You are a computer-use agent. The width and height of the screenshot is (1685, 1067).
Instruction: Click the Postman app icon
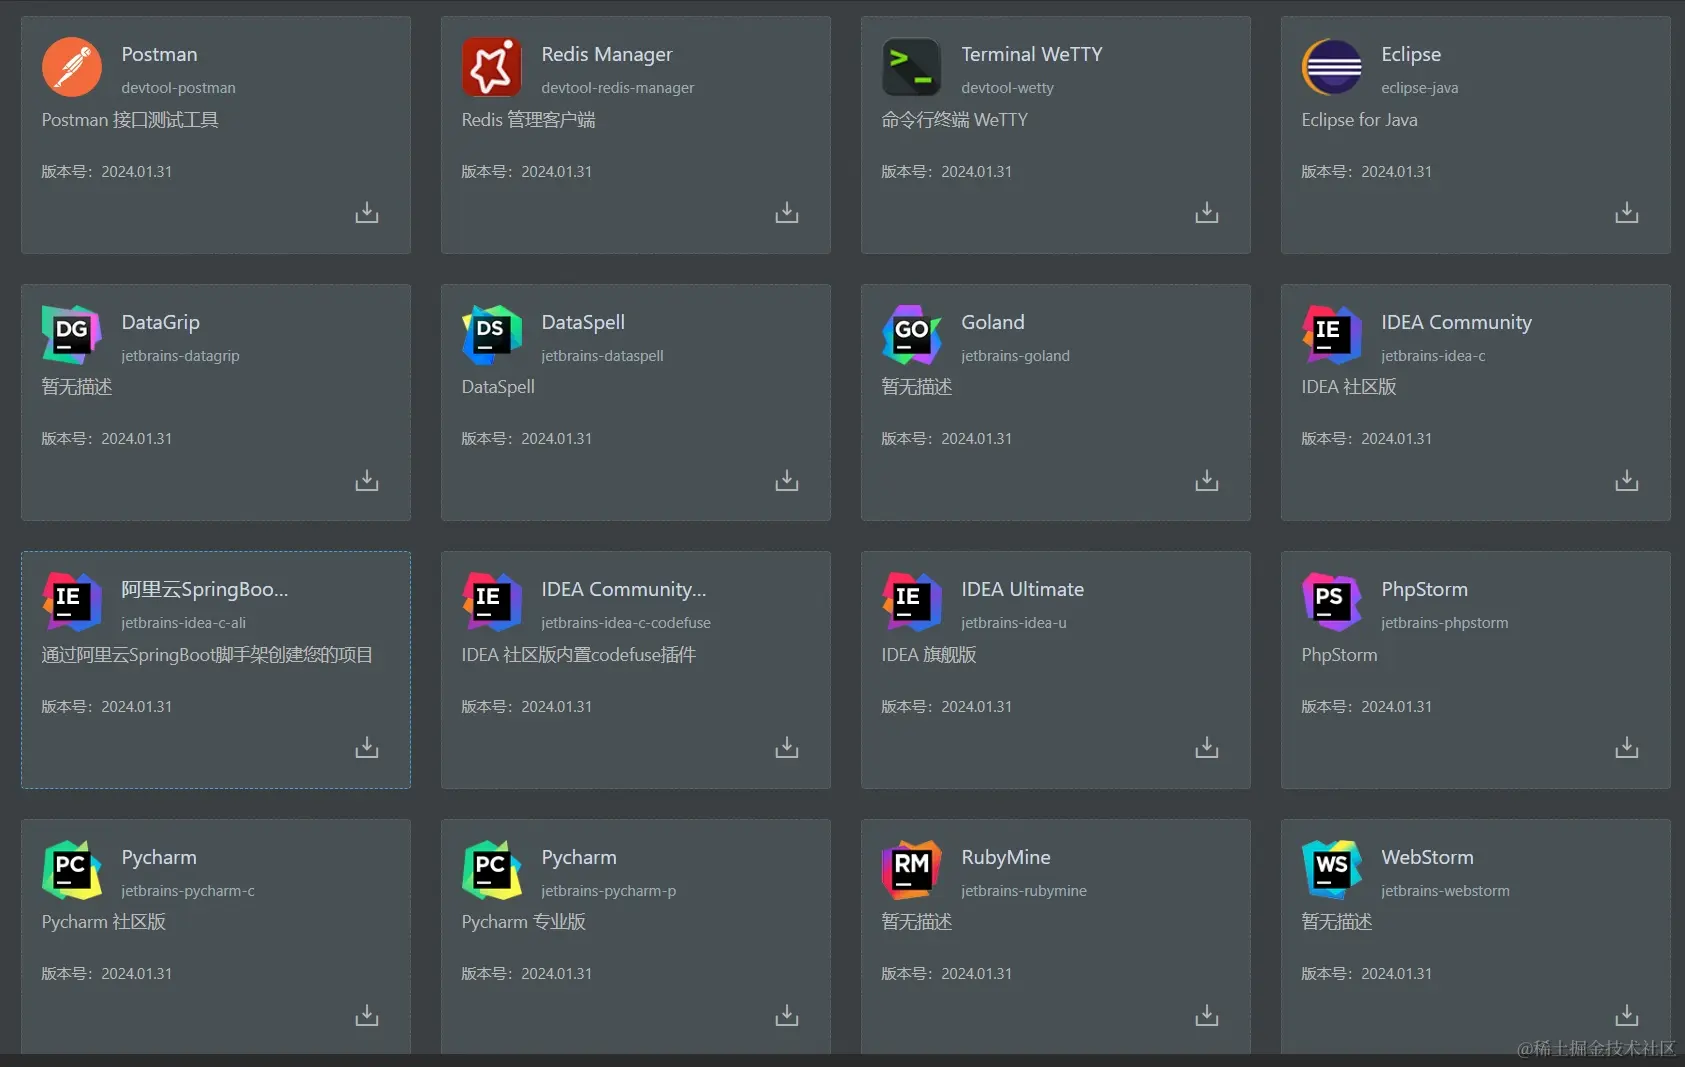[x=72, y=67]
